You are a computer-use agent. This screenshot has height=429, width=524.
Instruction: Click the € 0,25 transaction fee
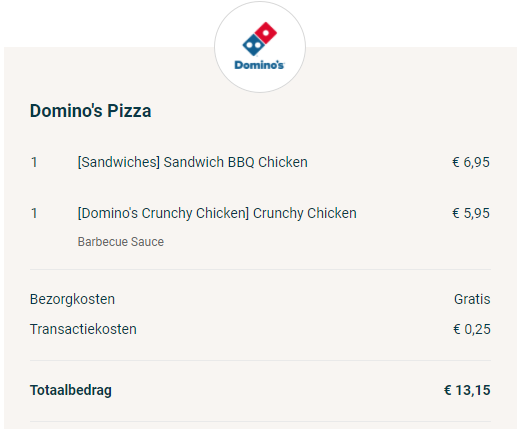(472, 329)
